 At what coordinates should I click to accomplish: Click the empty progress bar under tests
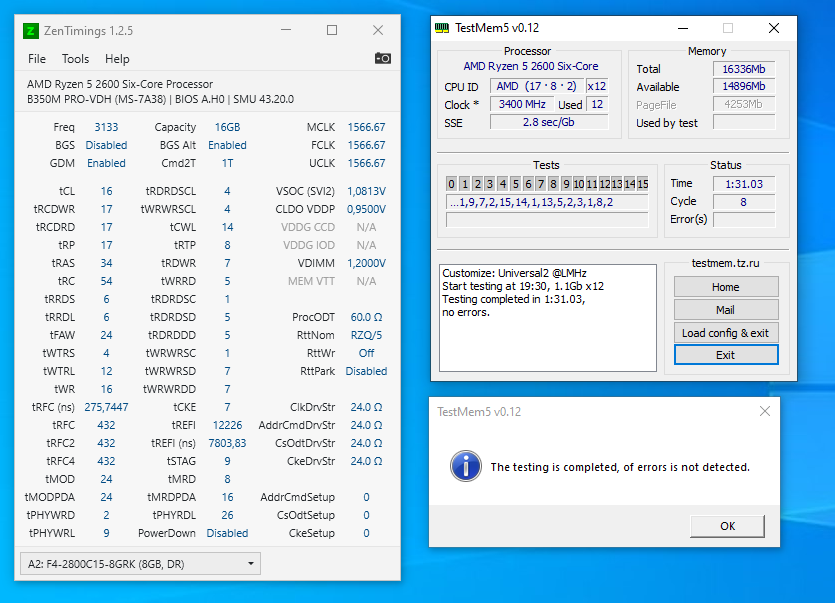[x=547, y=219]
